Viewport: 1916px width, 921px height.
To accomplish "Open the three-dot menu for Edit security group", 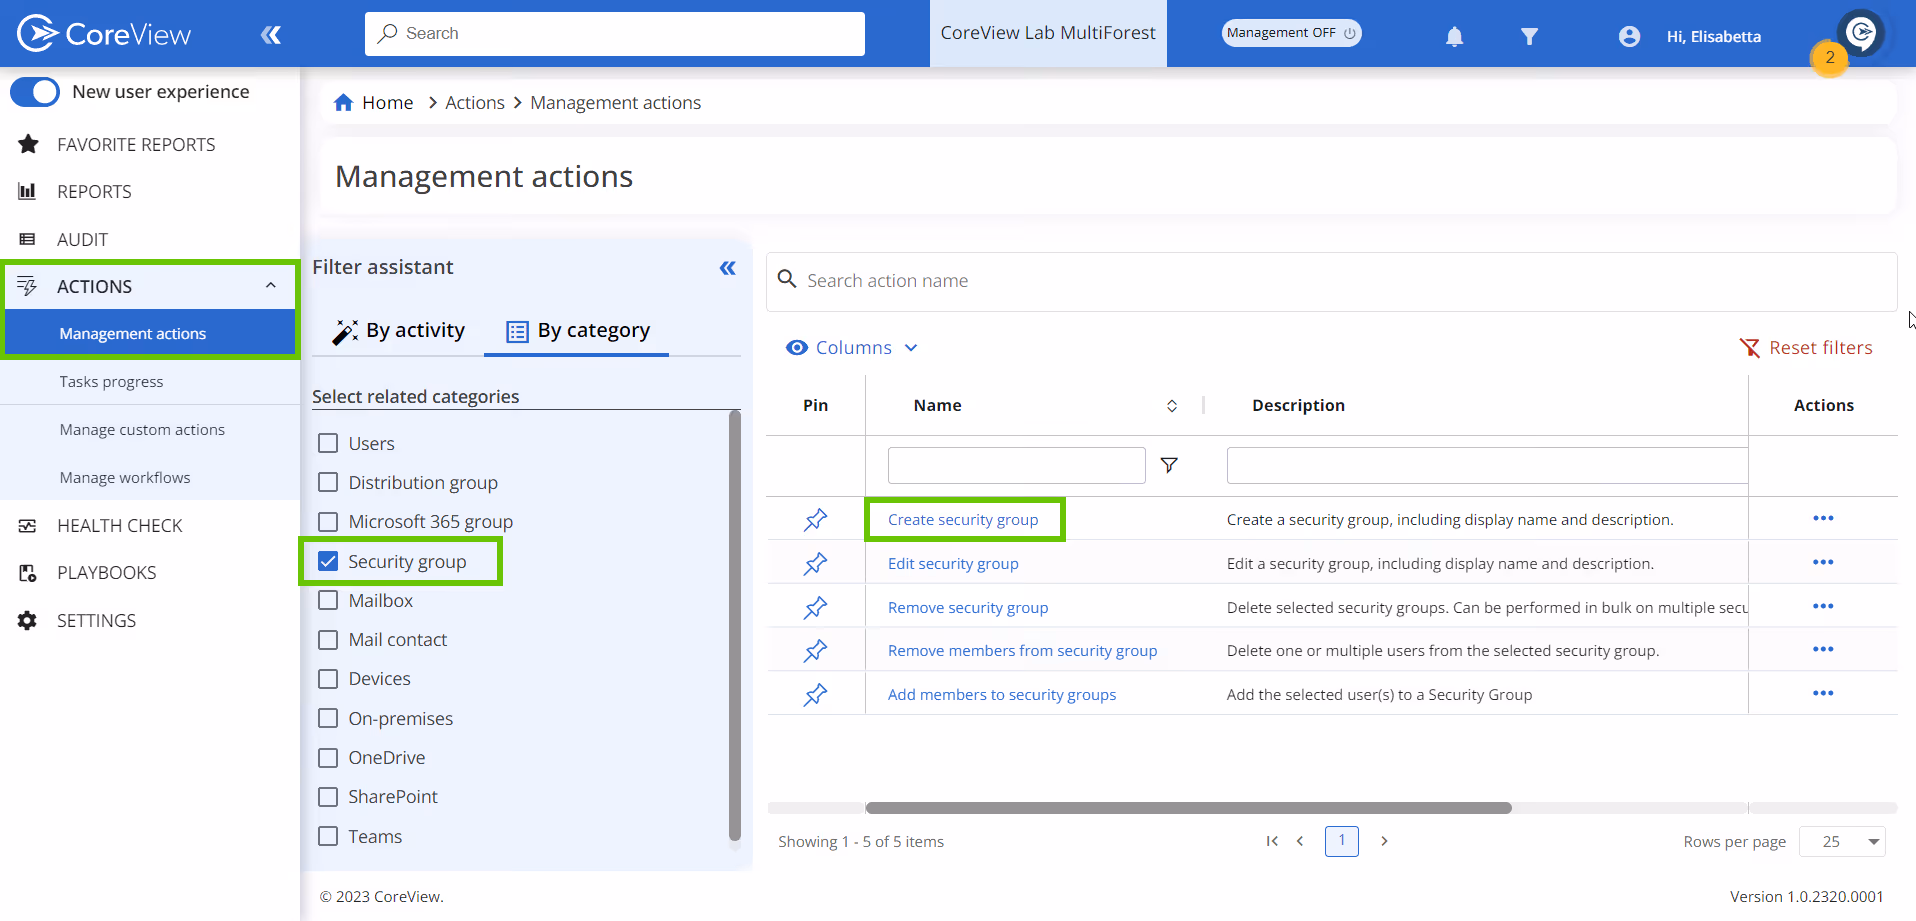I will [1824, 562].
